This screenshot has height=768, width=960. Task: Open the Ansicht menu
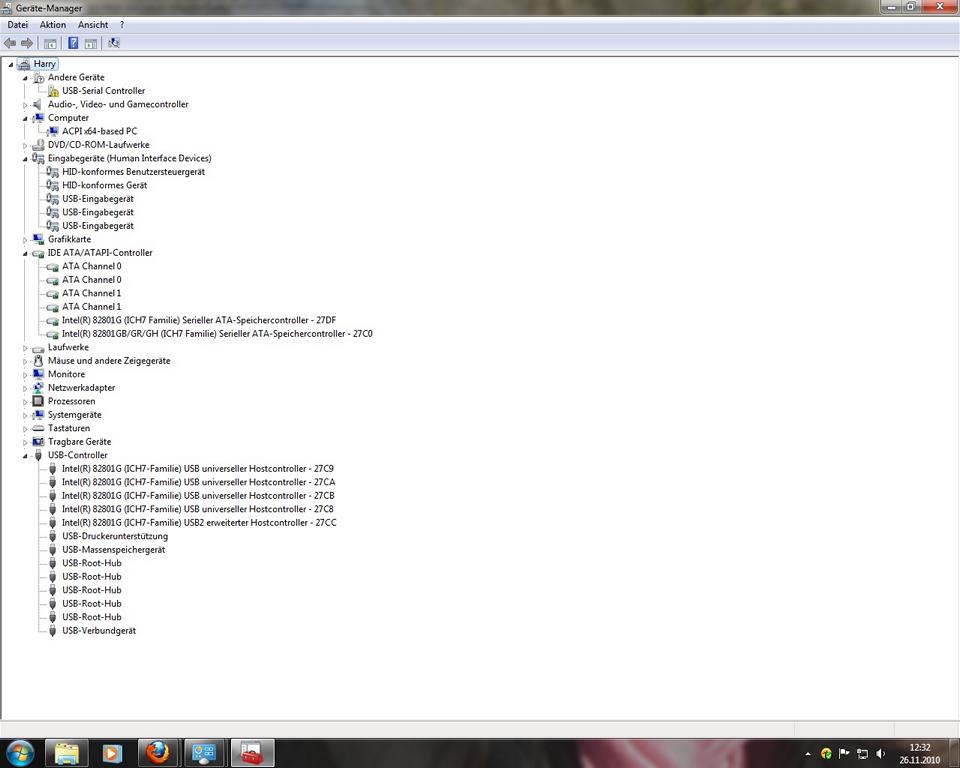click(x=93, y=24)
